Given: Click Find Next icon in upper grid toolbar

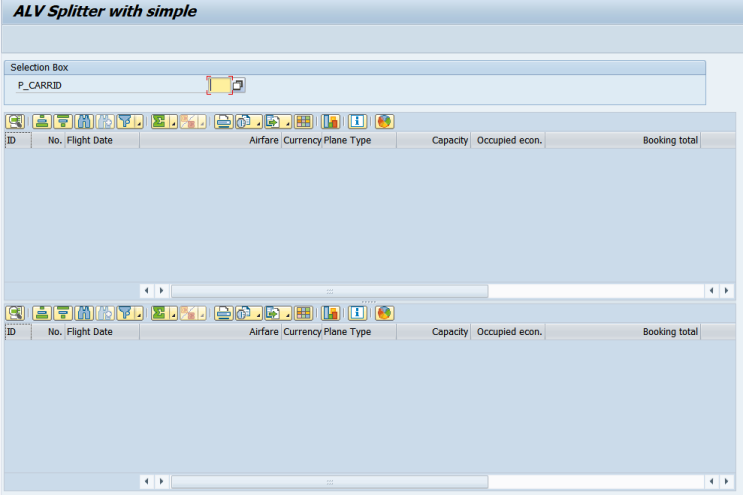Looking at the screenshot, I should point(105,122).
